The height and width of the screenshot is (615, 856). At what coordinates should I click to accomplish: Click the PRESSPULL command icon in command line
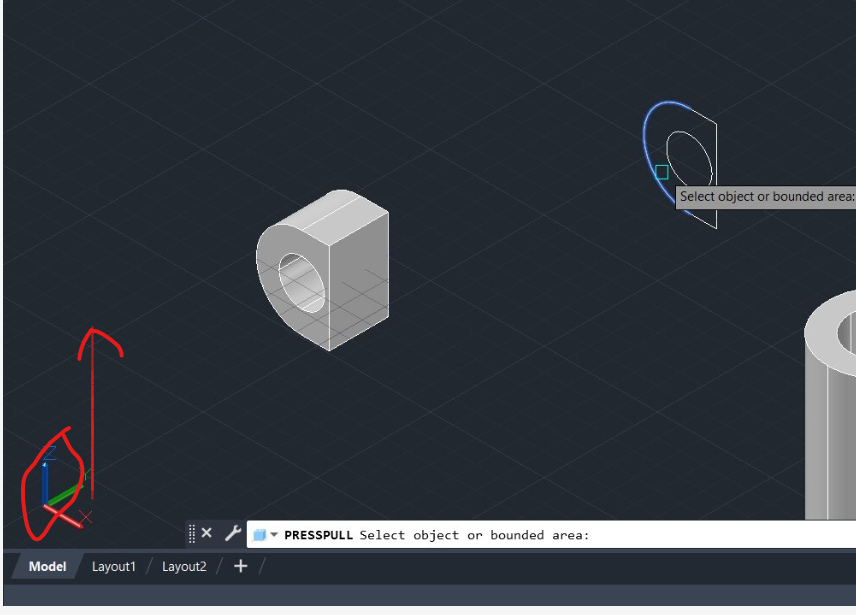tap(259, 533)
